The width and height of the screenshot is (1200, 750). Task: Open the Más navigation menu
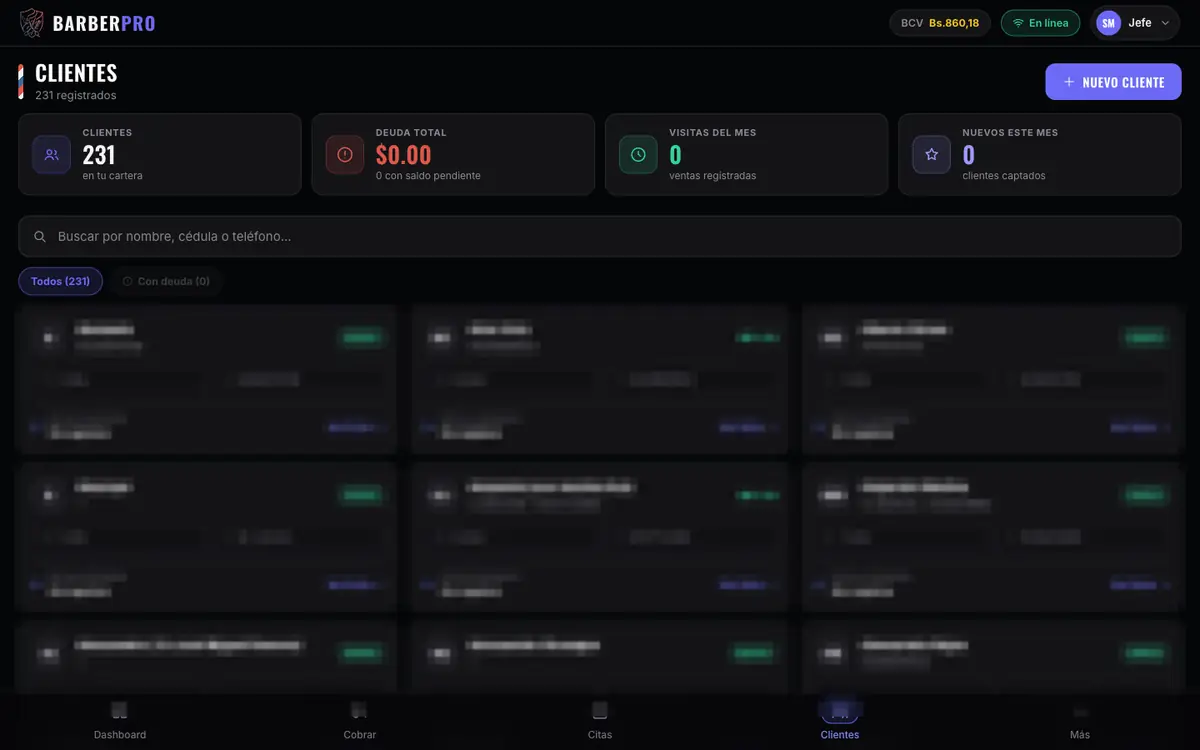click(1080, 720)
